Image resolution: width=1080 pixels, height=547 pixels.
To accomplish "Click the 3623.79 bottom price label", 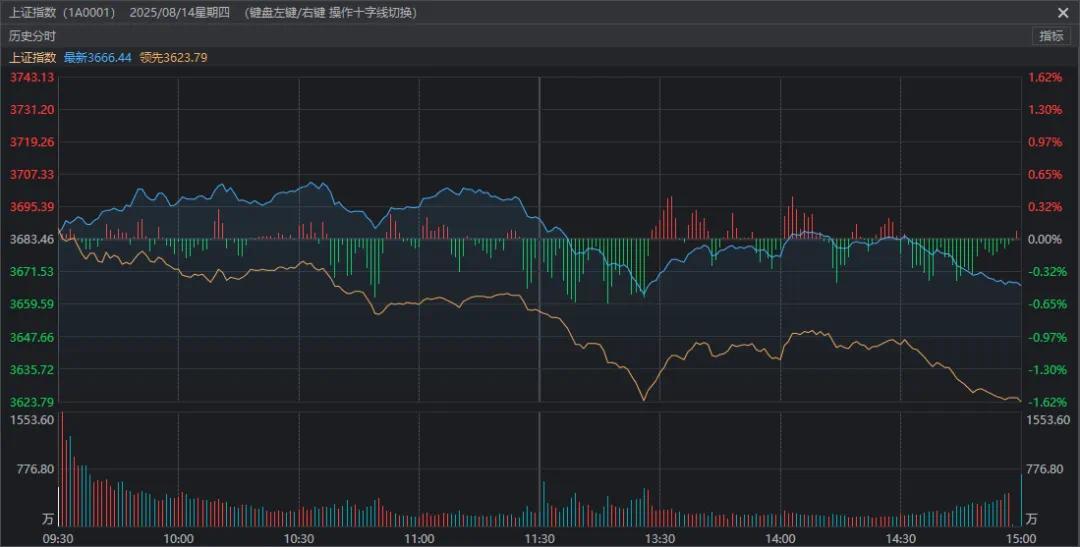I will 32,402.
